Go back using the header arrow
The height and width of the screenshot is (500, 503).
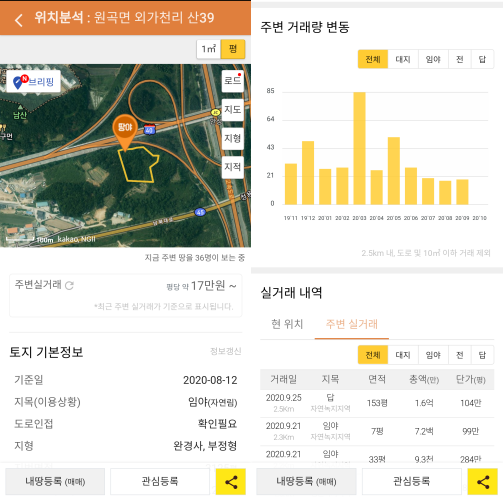[19, 20]
